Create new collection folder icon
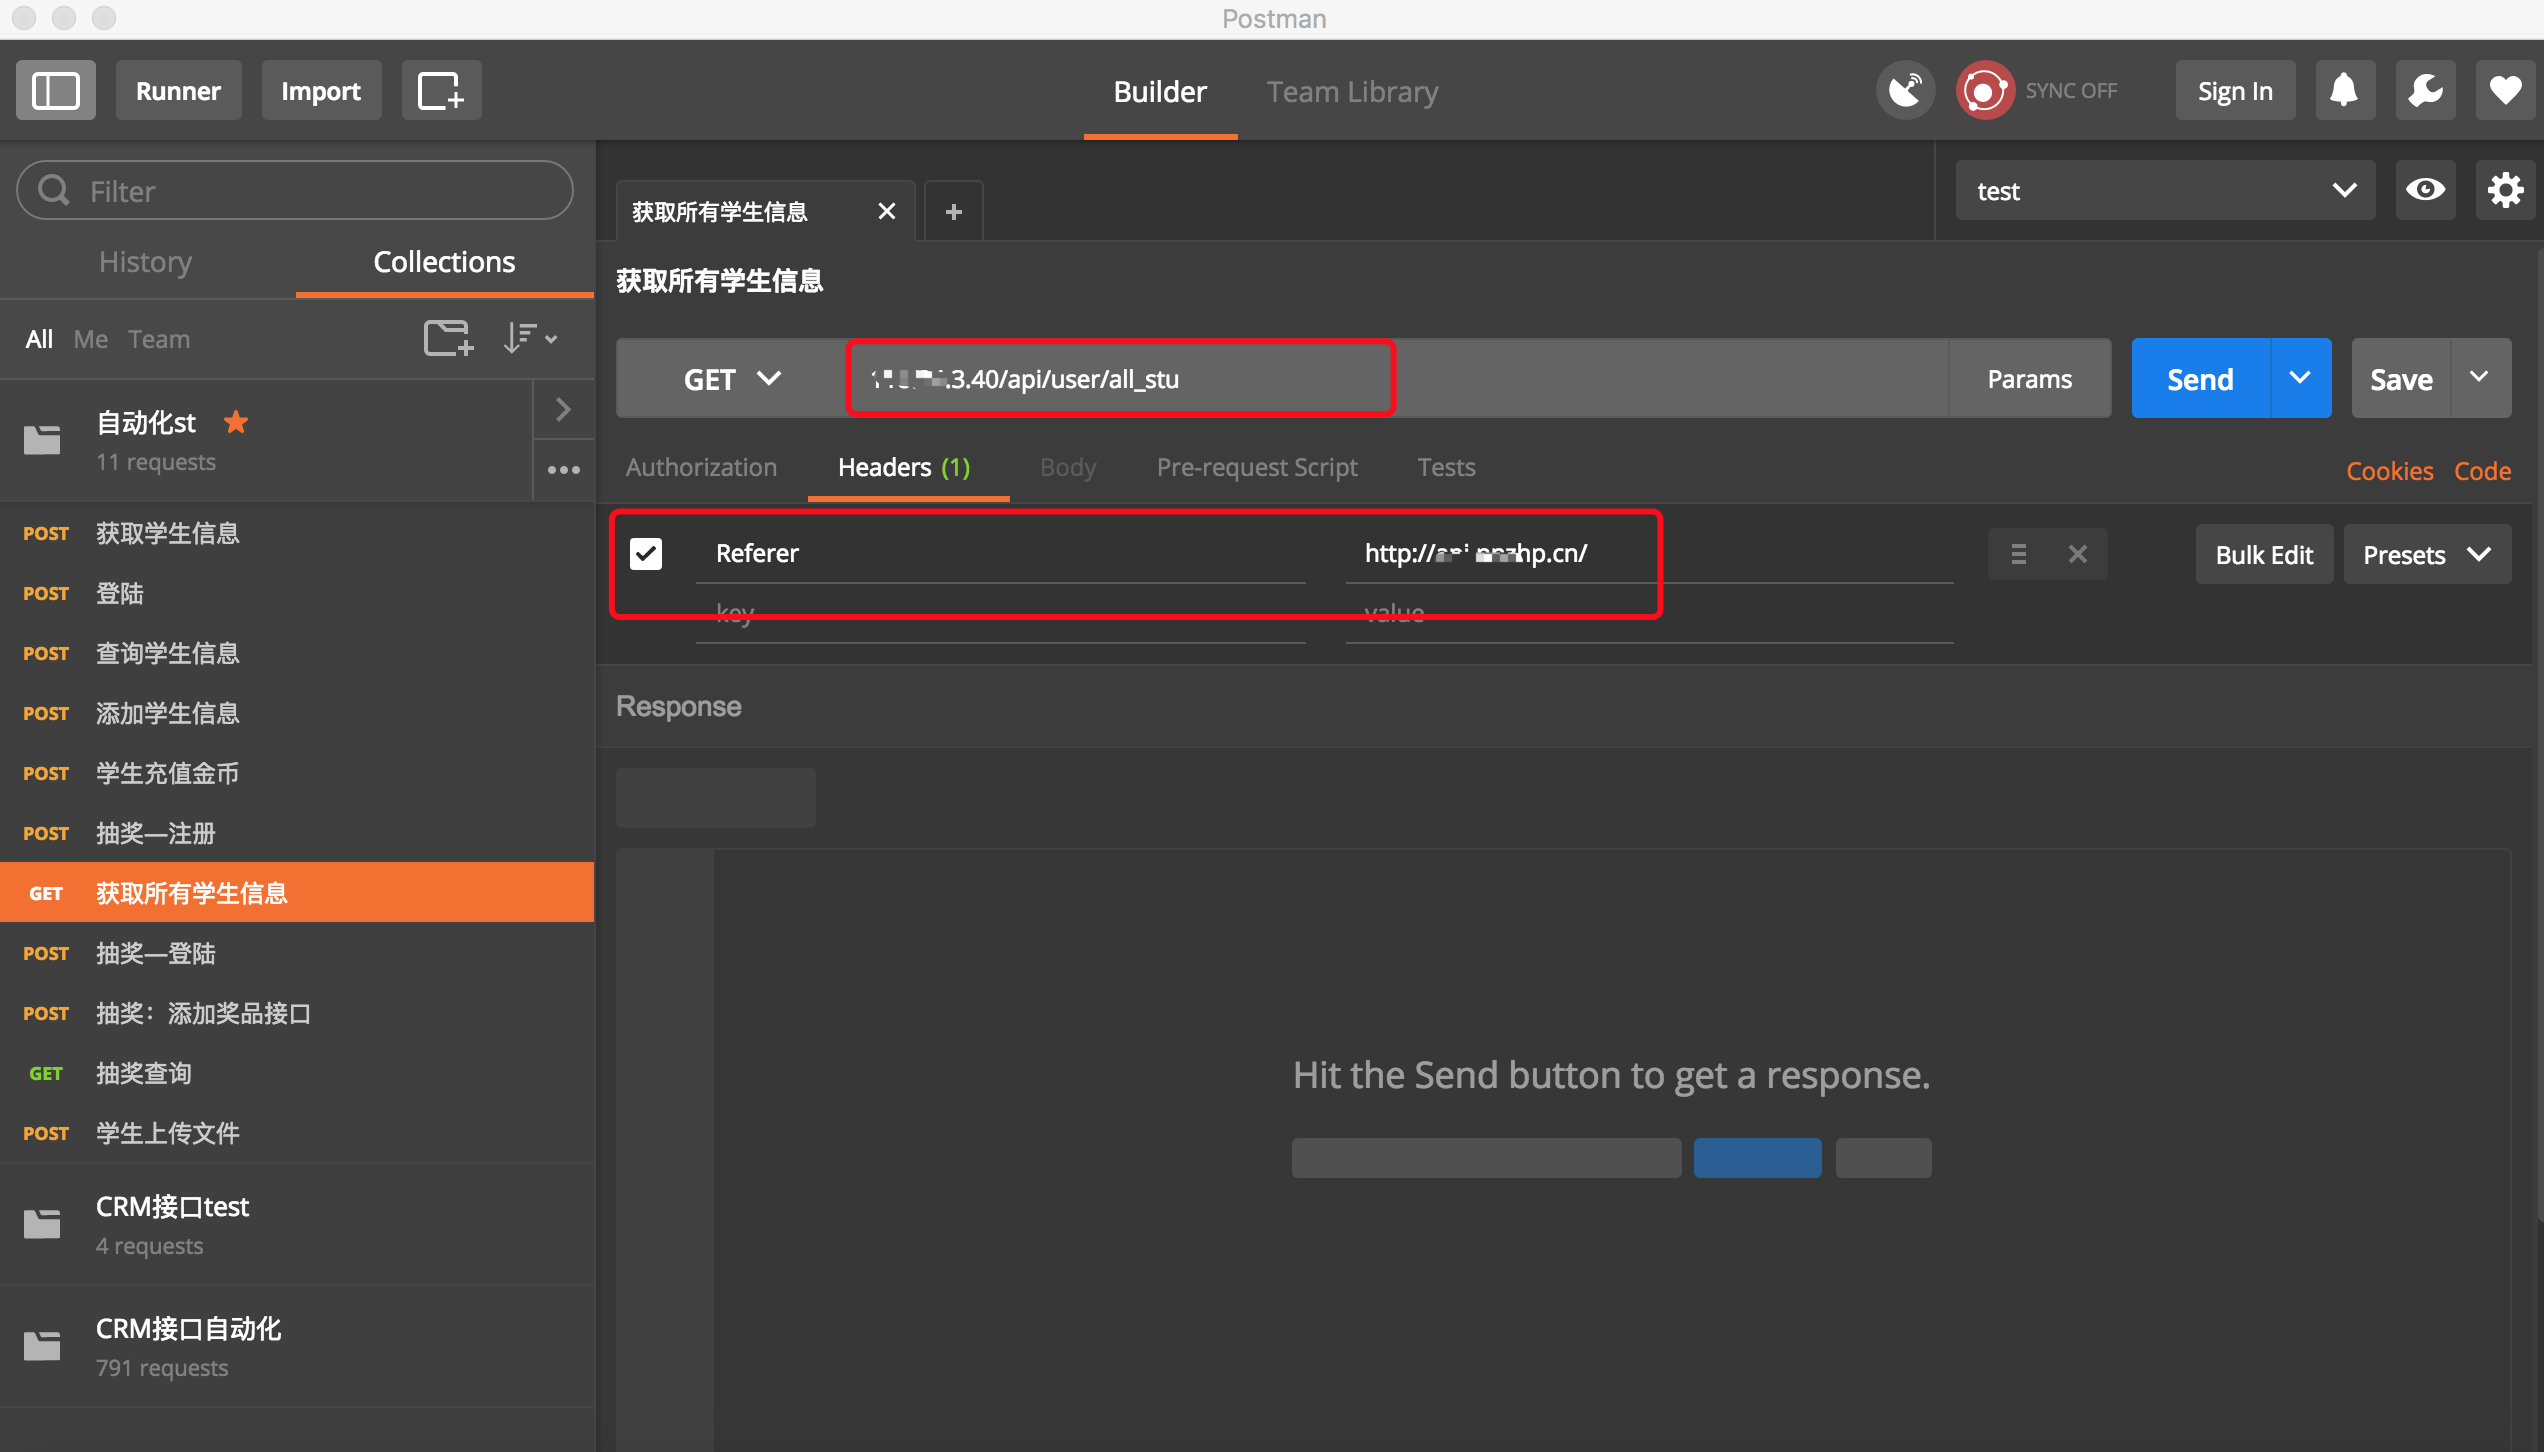The height and width of the screenshot is (1452, 2544). 447,338
